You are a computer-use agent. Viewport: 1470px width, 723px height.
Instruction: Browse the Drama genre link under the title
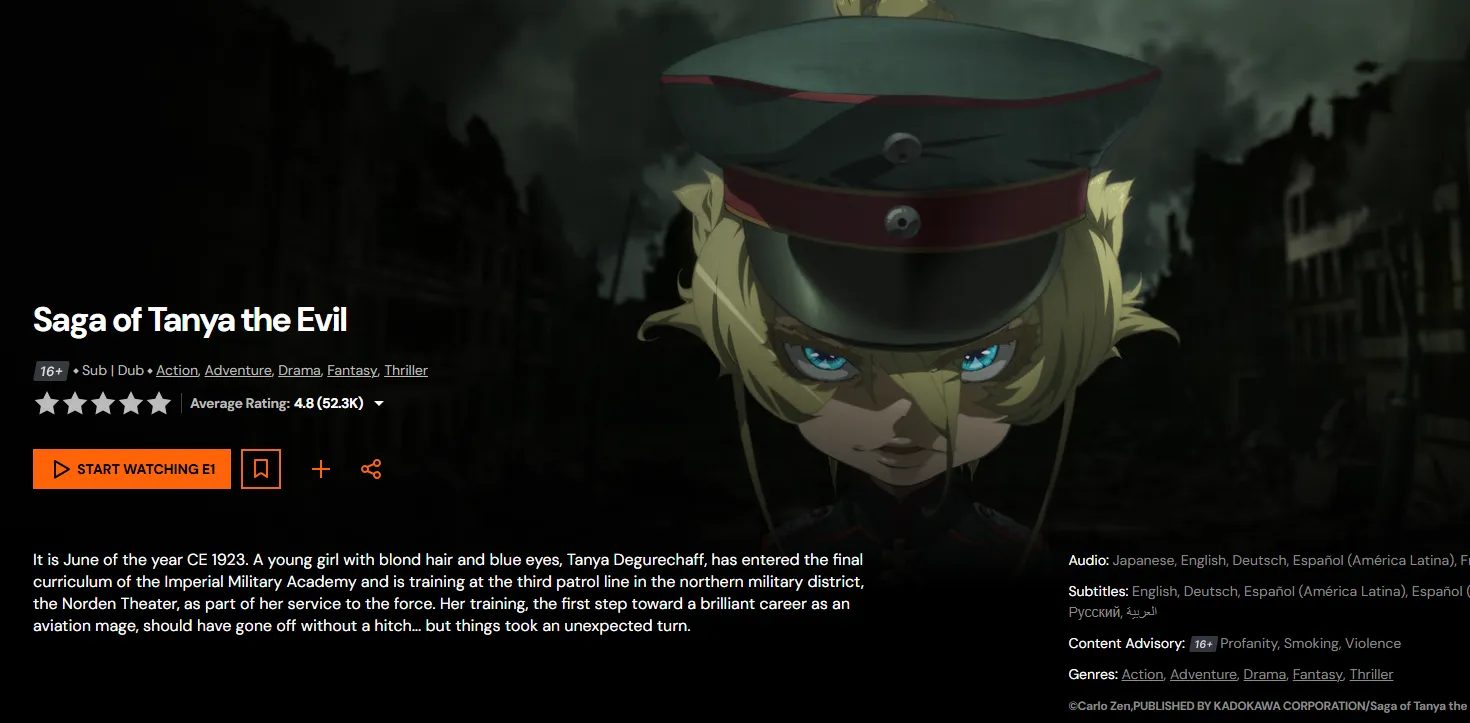299,370
